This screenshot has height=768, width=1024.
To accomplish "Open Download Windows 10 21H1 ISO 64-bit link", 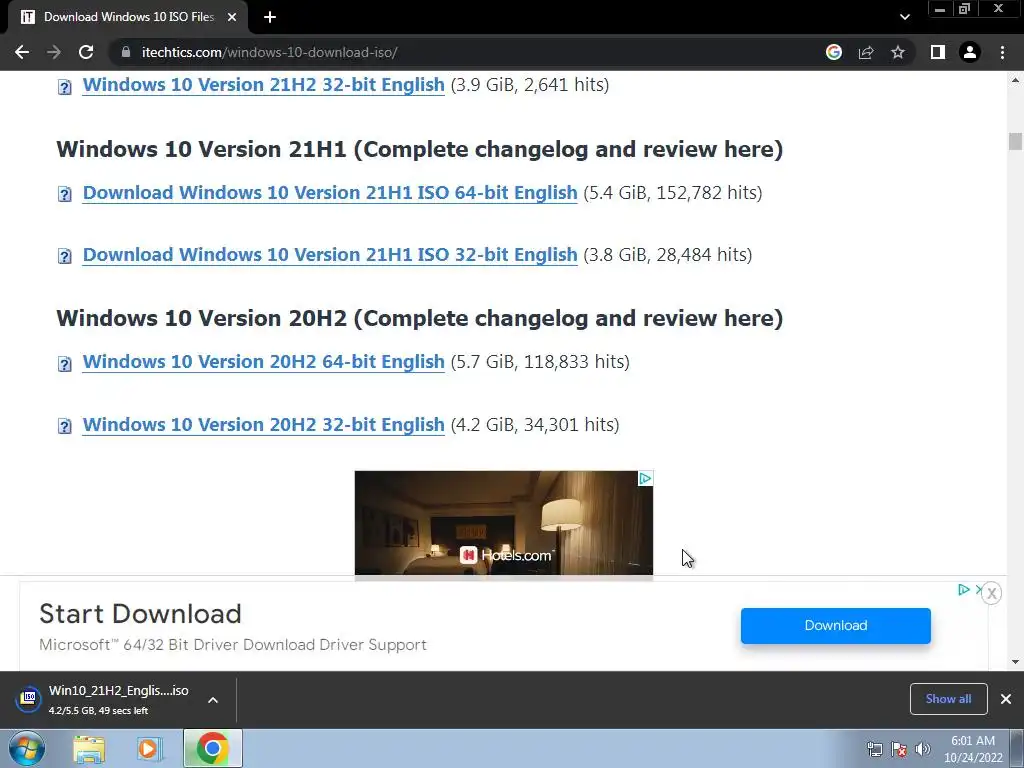I will (330, 193).
